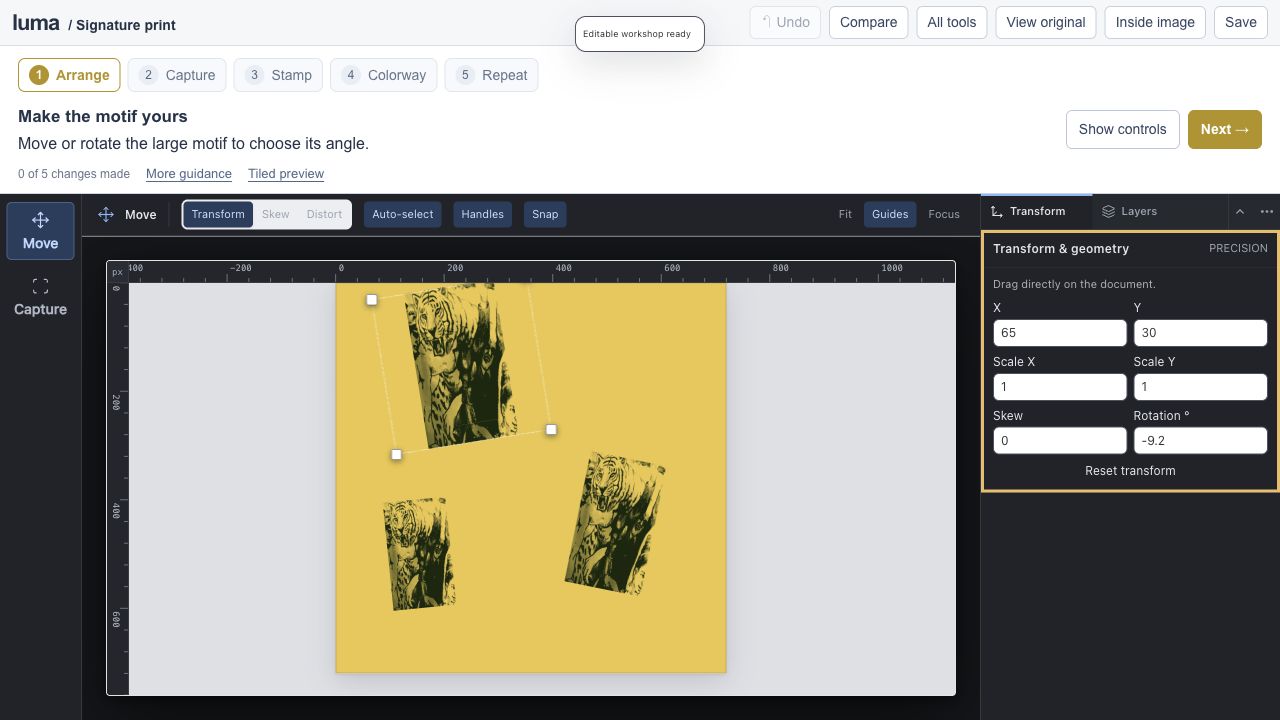1280x720 pixels.
Task: Click the Move crosshair icon in options bar
Action: (106, 214)
